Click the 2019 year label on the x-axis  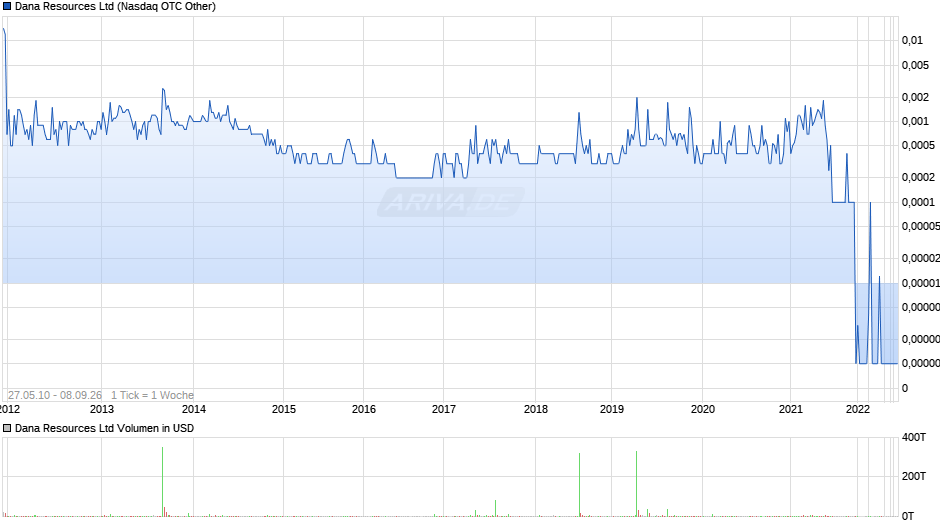point(611,409)
